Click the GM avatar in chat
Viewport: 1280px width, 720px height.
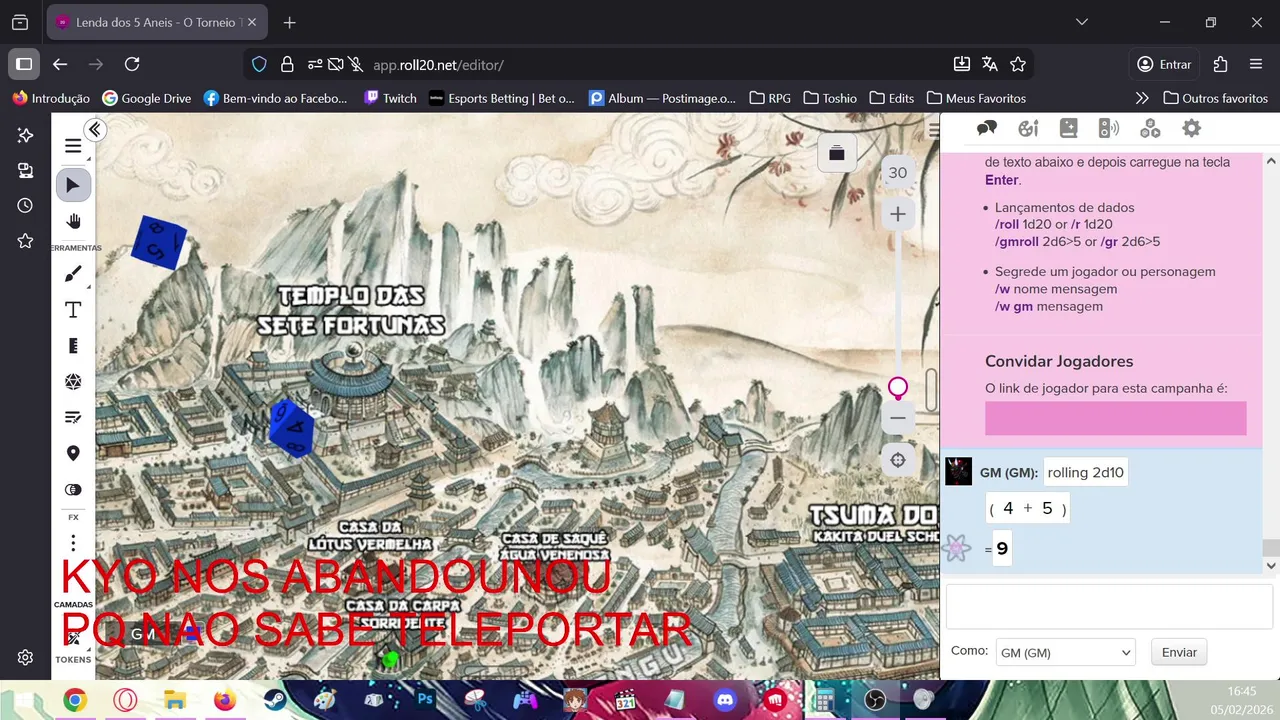point(958,472)
